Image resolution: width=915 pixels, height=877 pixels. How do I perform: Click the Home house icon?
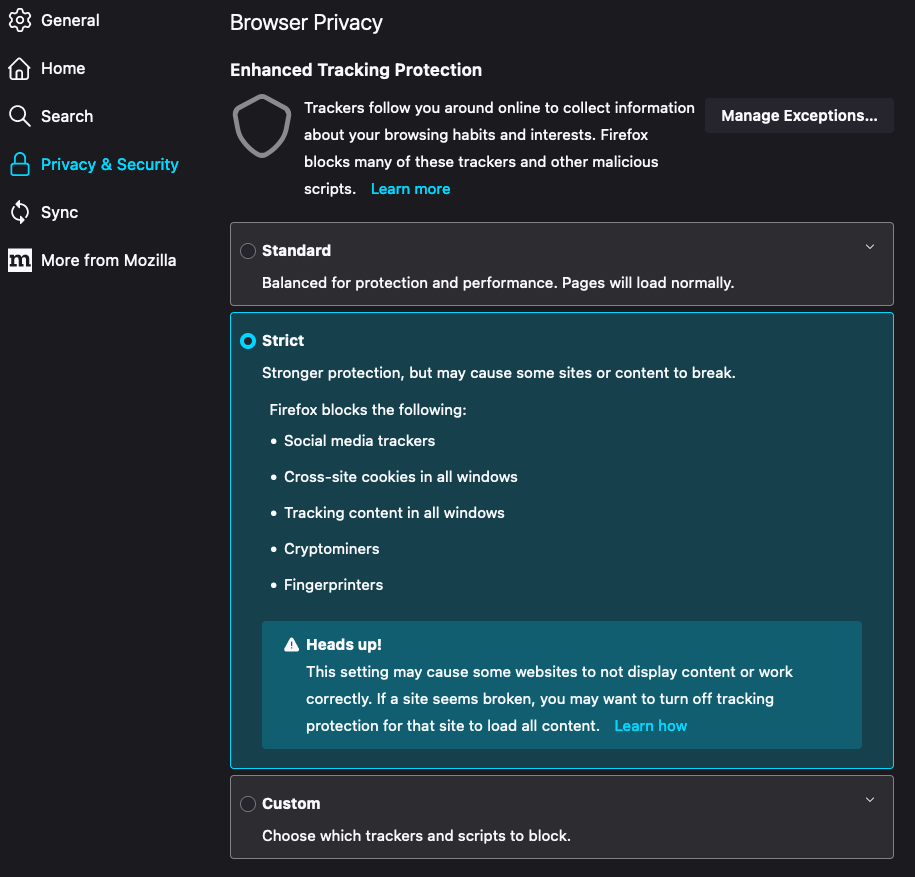(19, 68)
